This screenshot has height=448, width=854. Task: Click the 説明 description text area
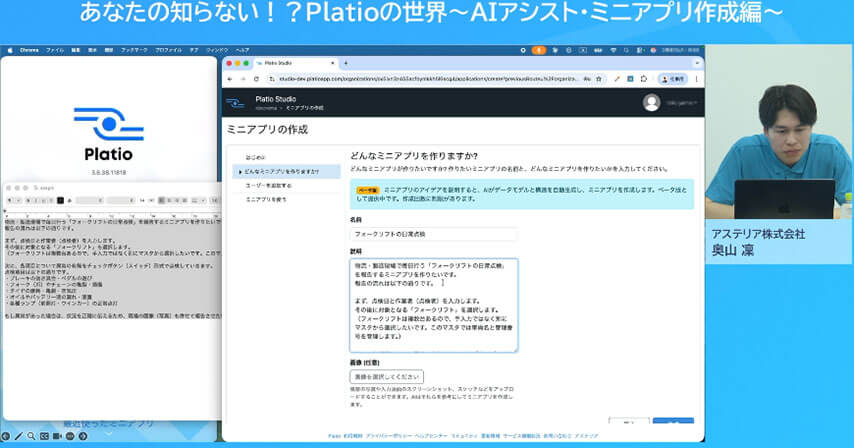coord(434,305)
